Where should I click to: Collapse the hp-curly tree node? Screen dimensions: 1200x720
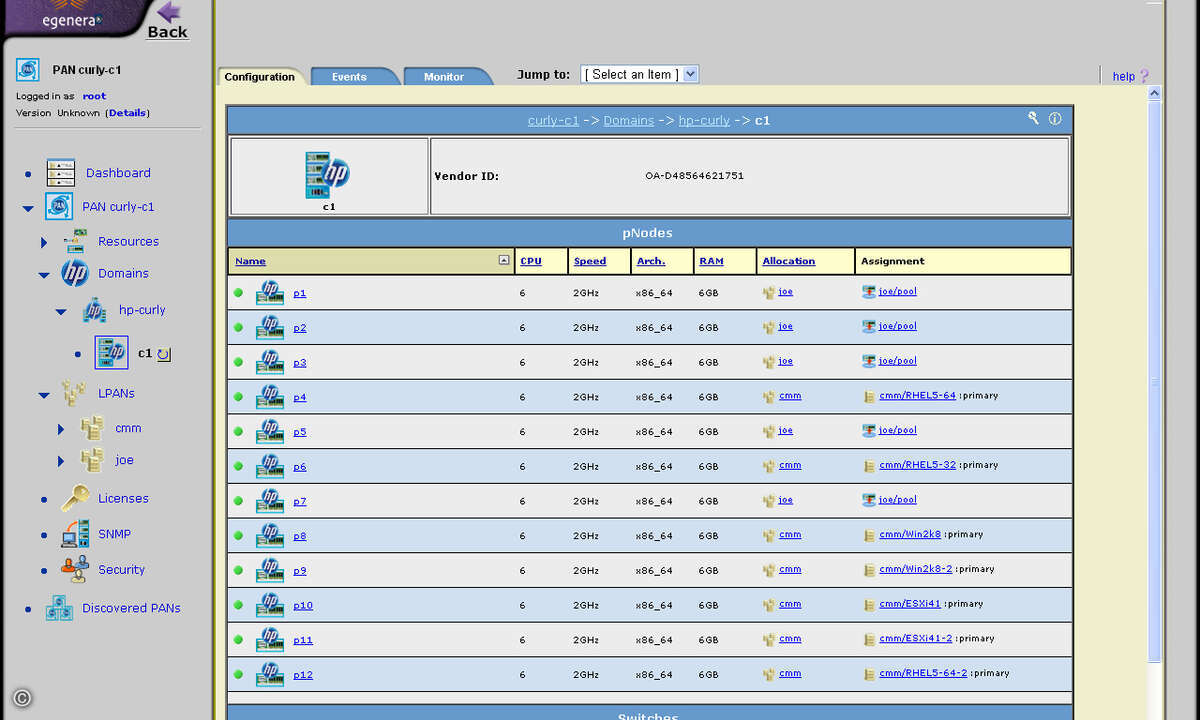pyautogui.click(x=61, y=312)
